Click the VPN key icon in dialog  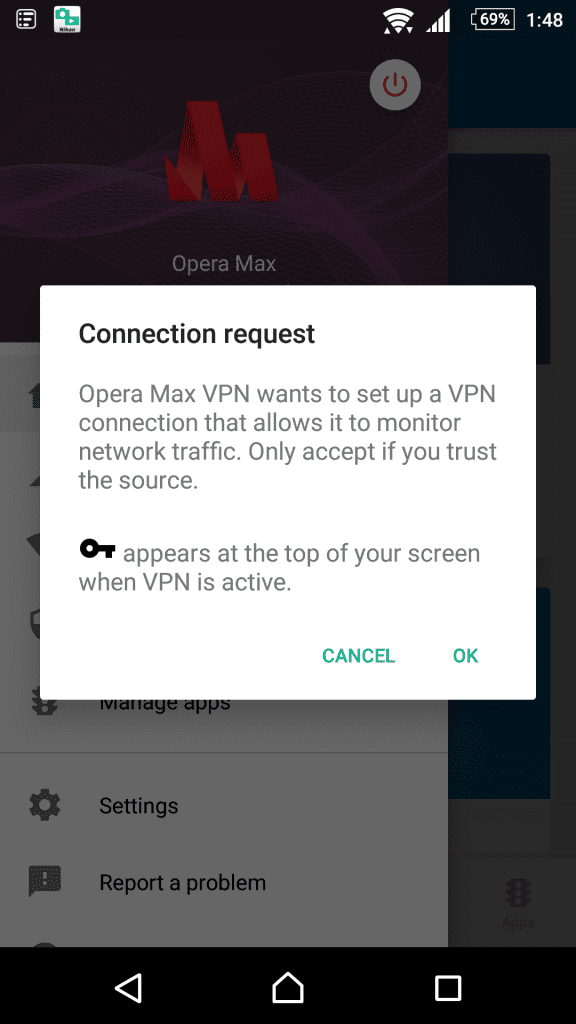(97, 549)
